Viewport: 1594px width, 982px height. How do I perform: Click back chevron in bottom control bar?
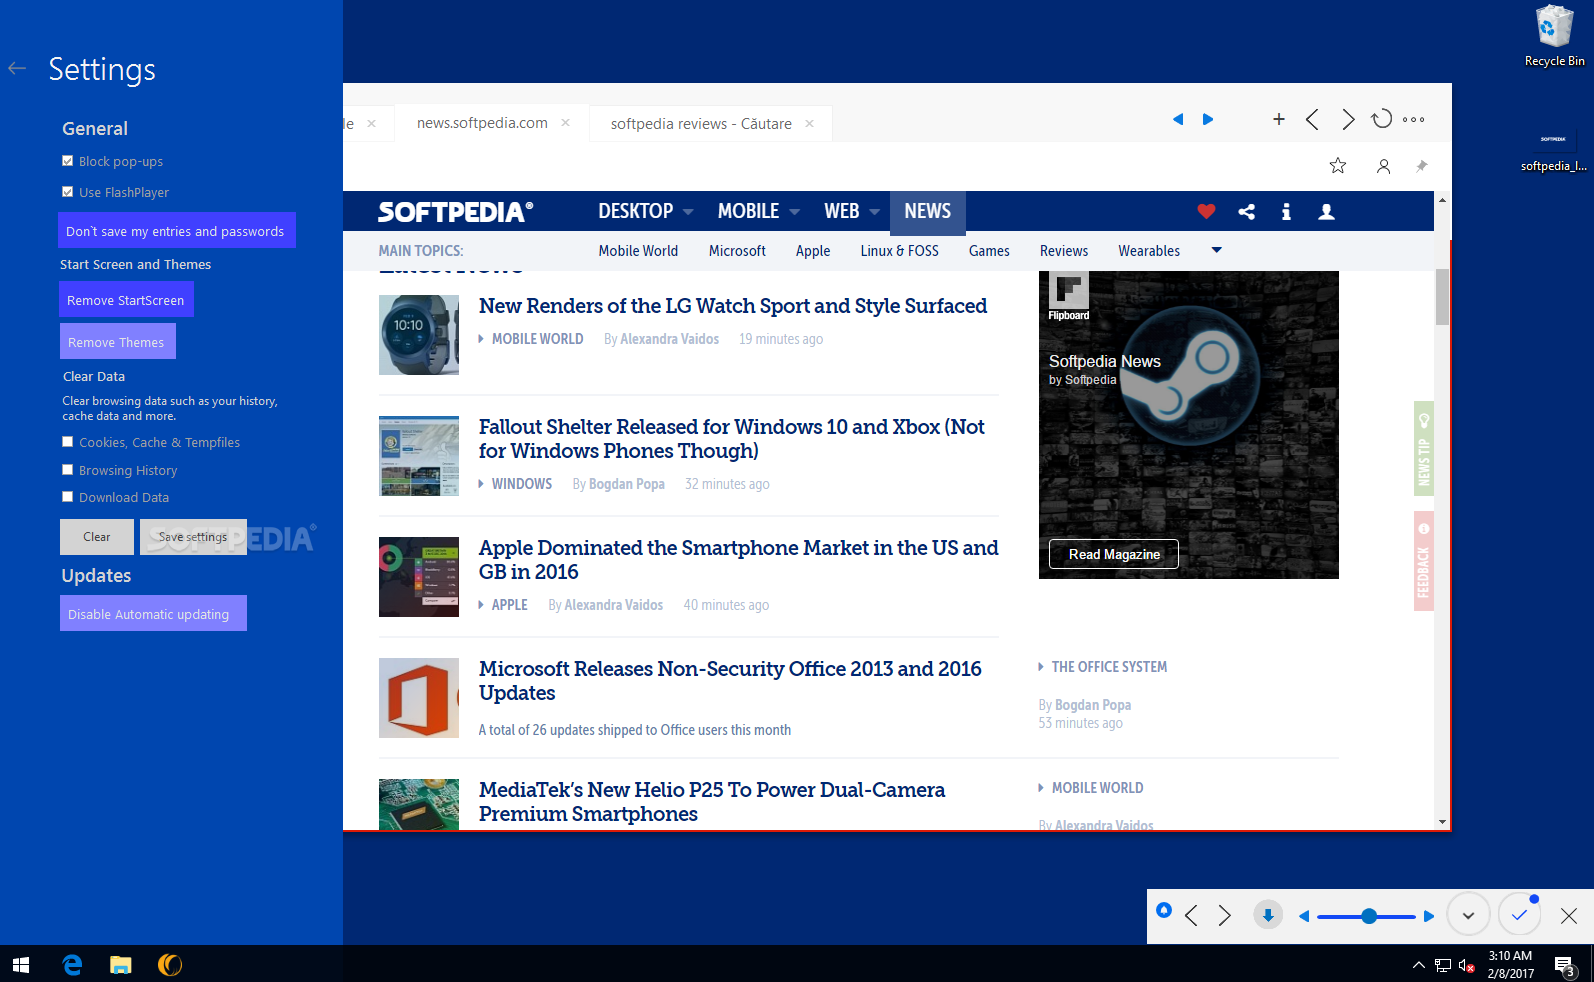[x=1191, y=915]
